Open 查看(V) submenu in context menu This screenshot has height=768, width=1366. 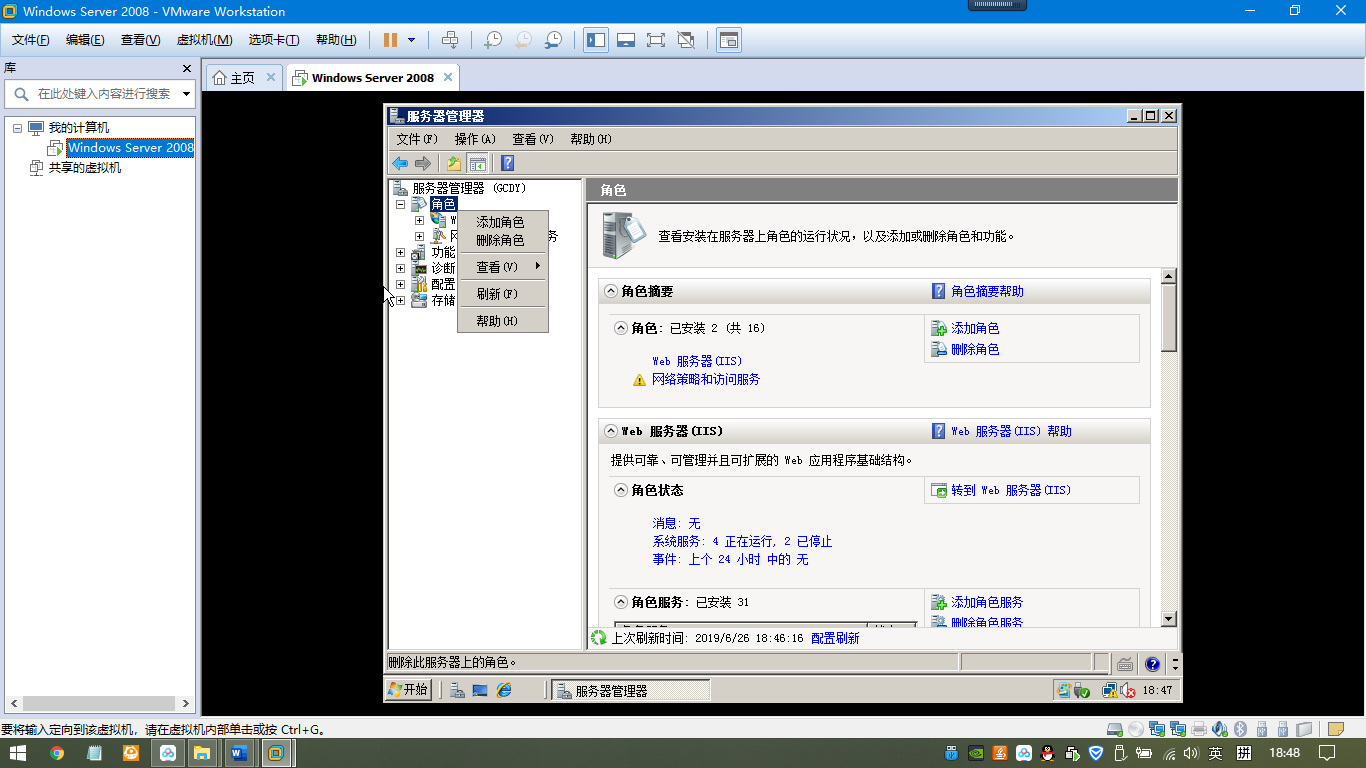[502, 267]
